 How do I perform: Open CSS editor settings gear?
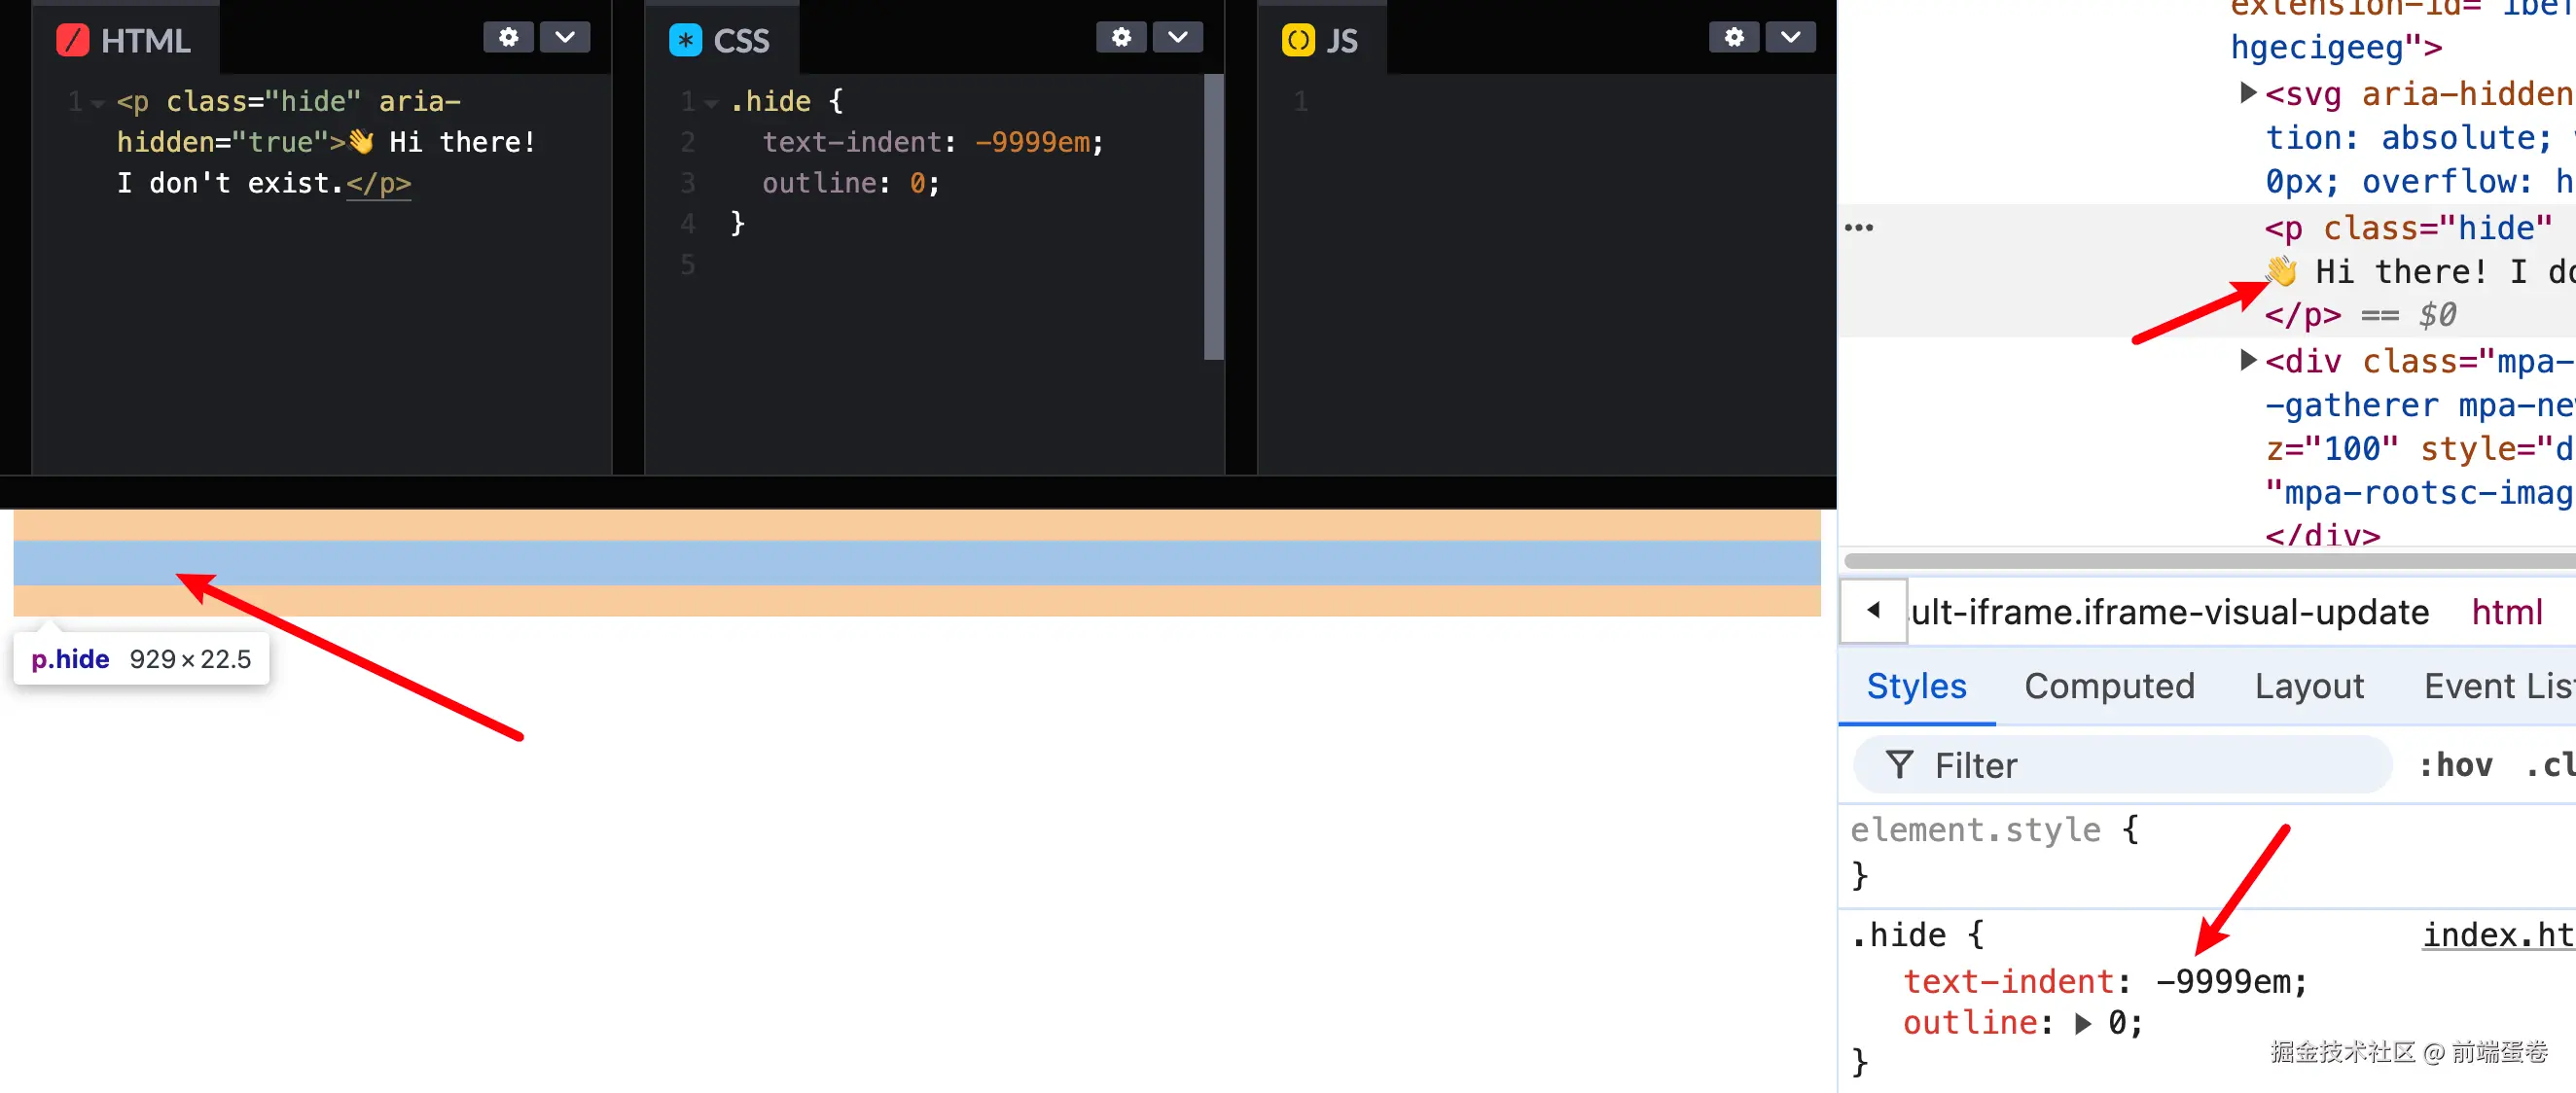(x=1120, y=38)
